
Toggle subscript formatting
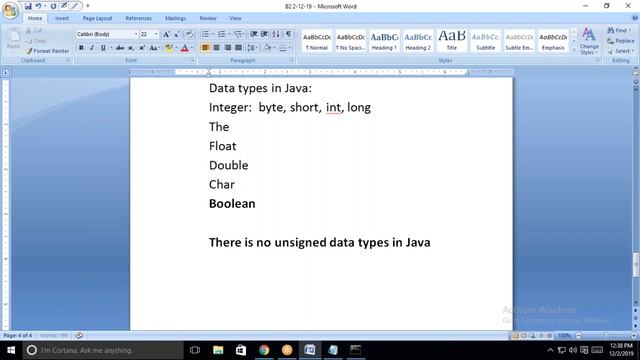pyautogui.click(x=131, y=48)
